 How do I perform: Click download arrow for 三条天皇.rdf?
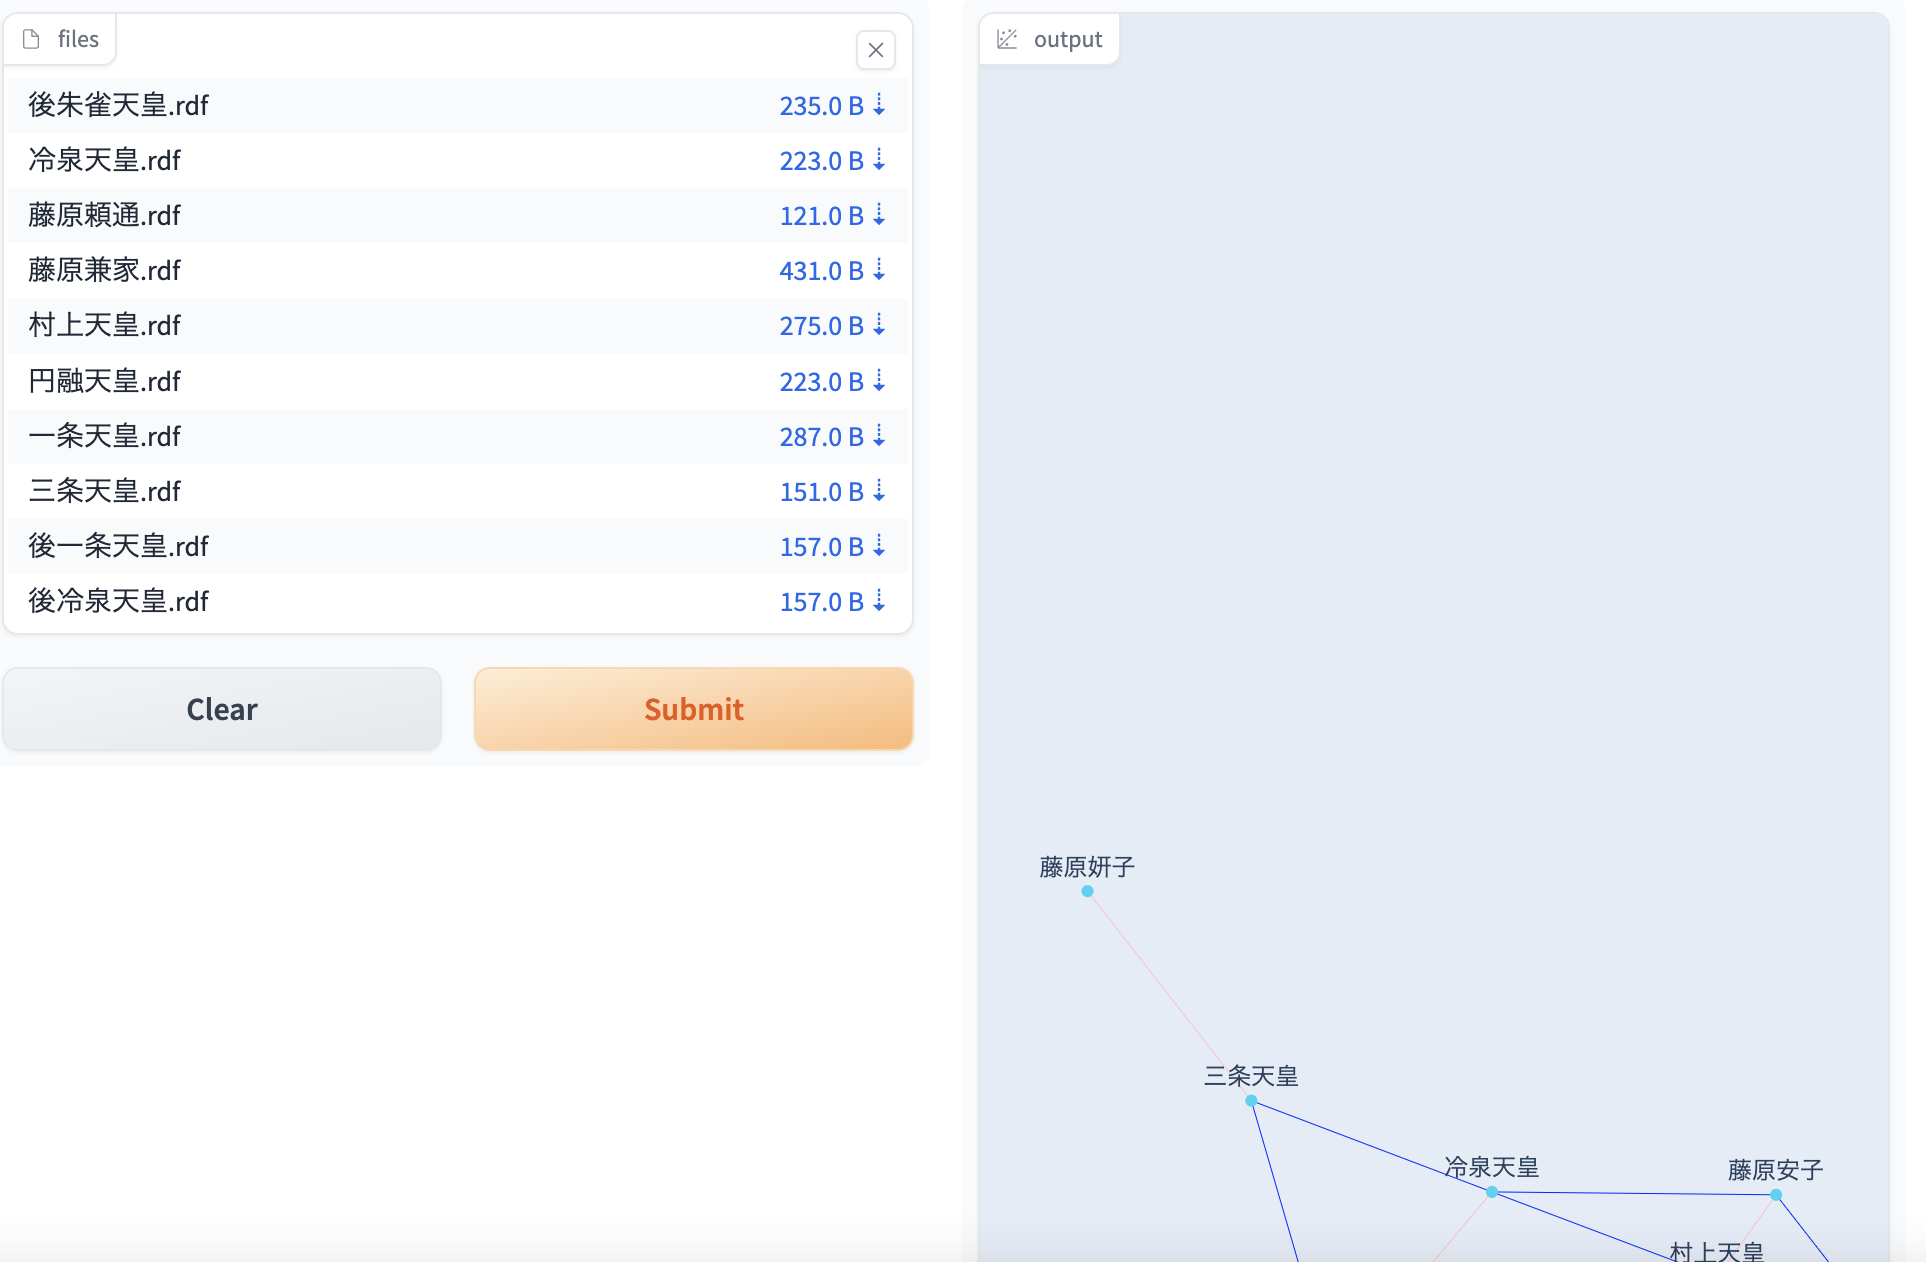(x=879, y=491)
